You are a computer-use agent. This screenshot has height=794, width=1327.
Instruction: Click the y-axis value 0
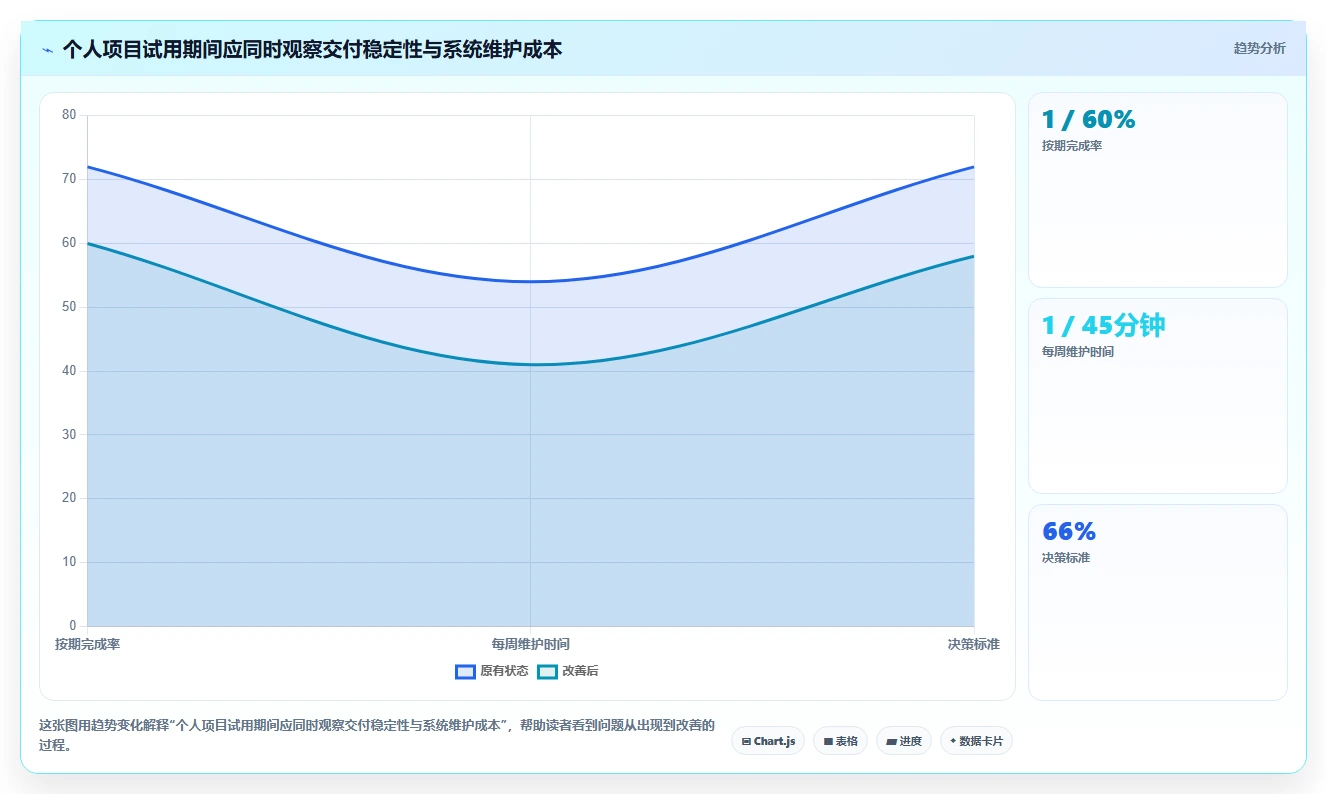click(x=72, y=626)
